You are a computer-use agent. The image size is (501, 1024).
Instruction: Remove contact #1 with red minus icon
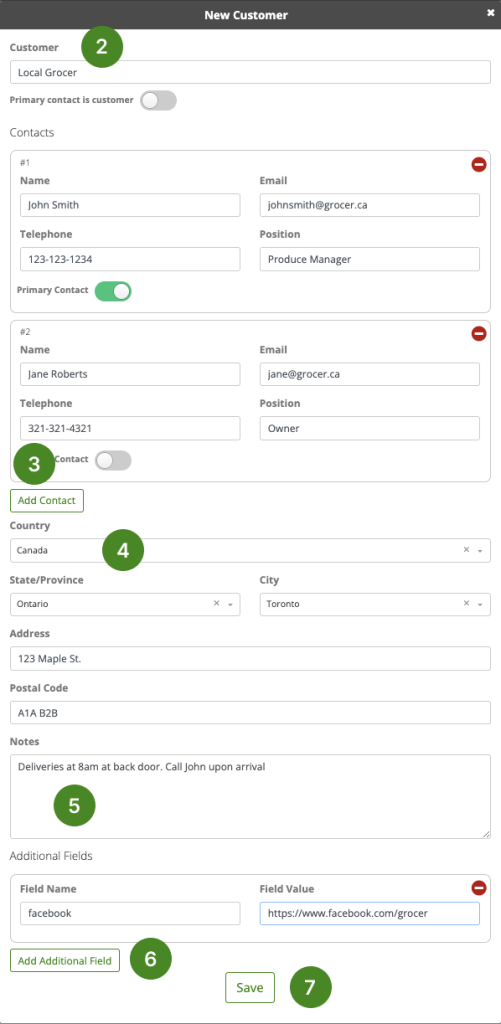pos(479,165)
